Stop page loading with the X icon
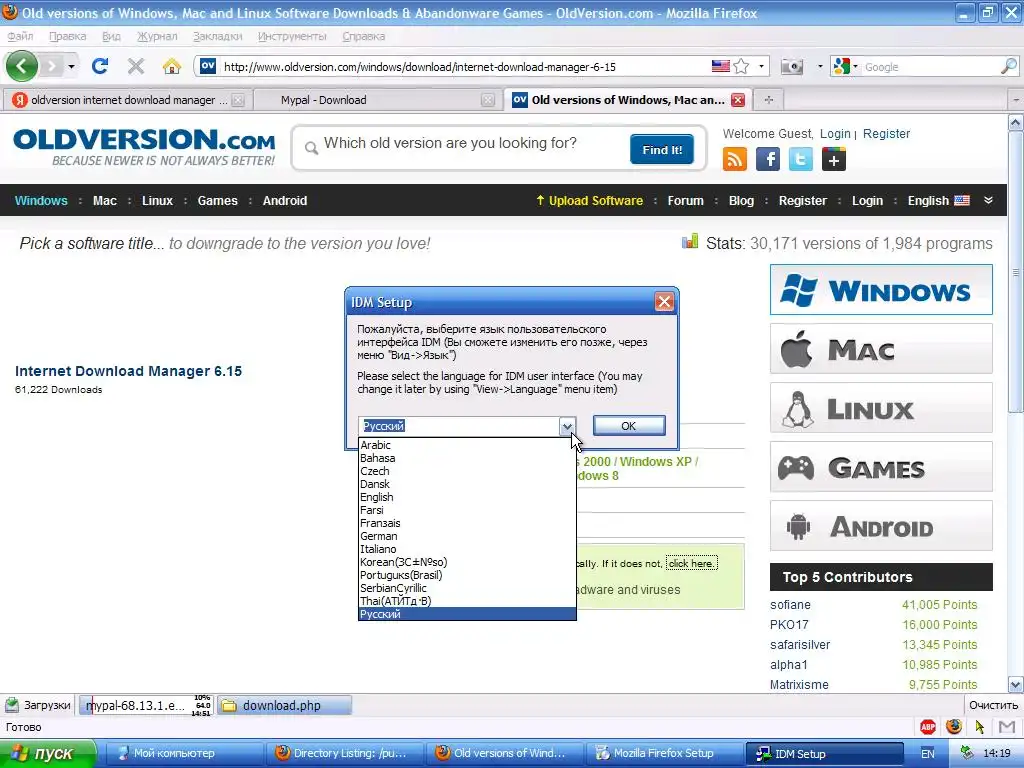 click(x=136, y=66)
